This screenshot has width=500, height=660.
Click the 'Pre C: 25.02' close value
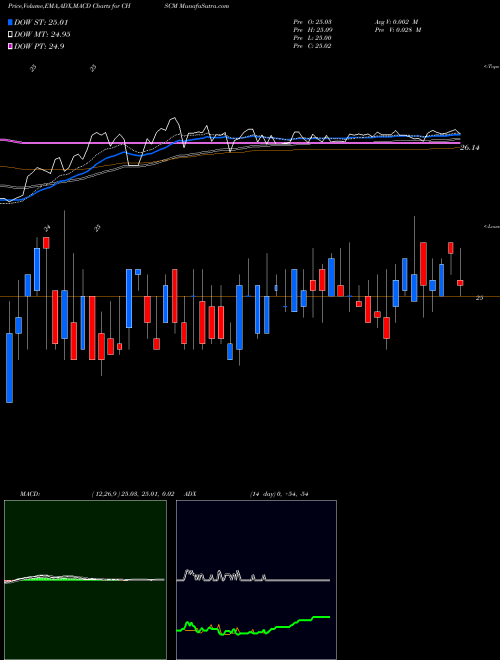[x=313, y=46]
